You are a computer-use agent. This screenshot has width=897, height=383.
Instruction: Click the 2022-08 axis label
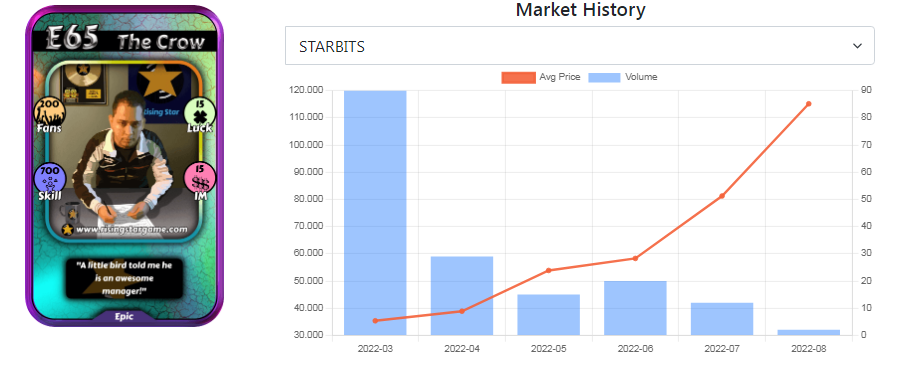[808, 348]
